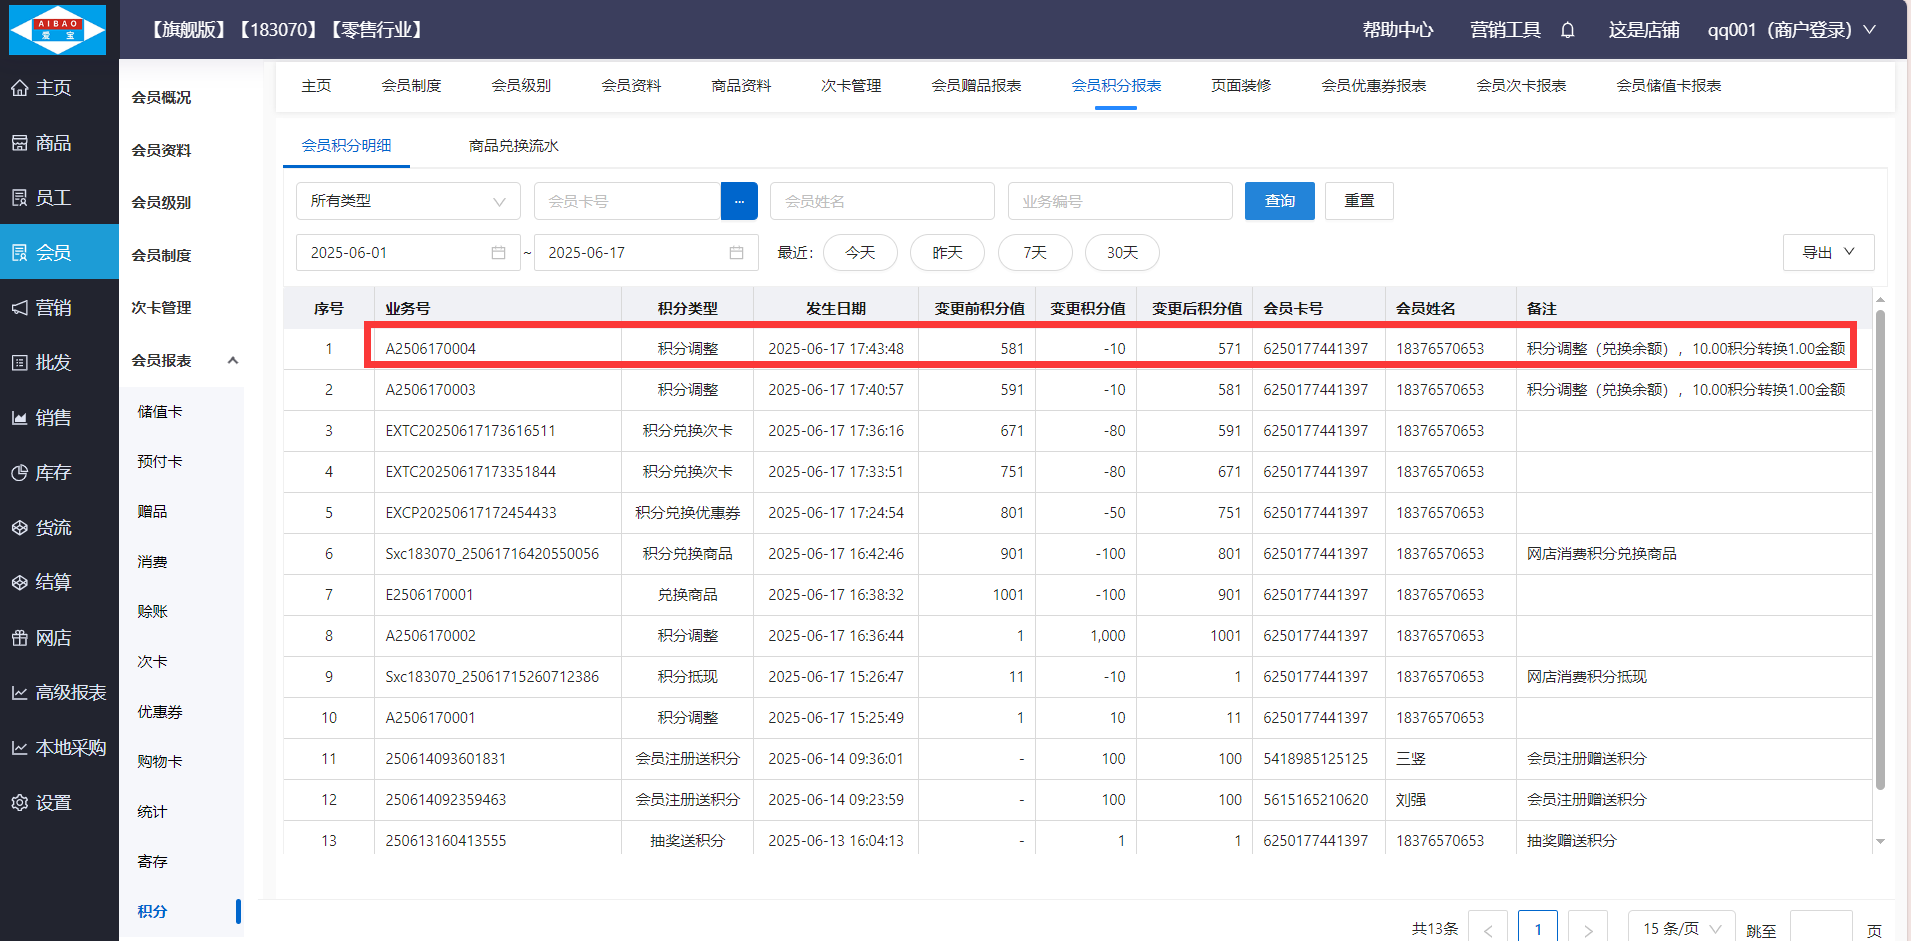This screenshot has width=1911, height=941.
Task: Open 会员概况 in the submenu
Action: coord(161,98)
